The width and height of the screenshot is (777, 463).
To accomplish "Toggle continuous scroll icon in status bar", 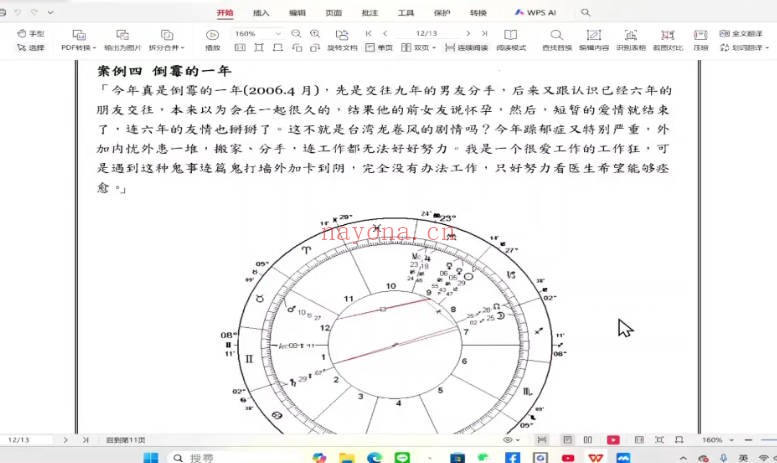I will tap(542, 440).
